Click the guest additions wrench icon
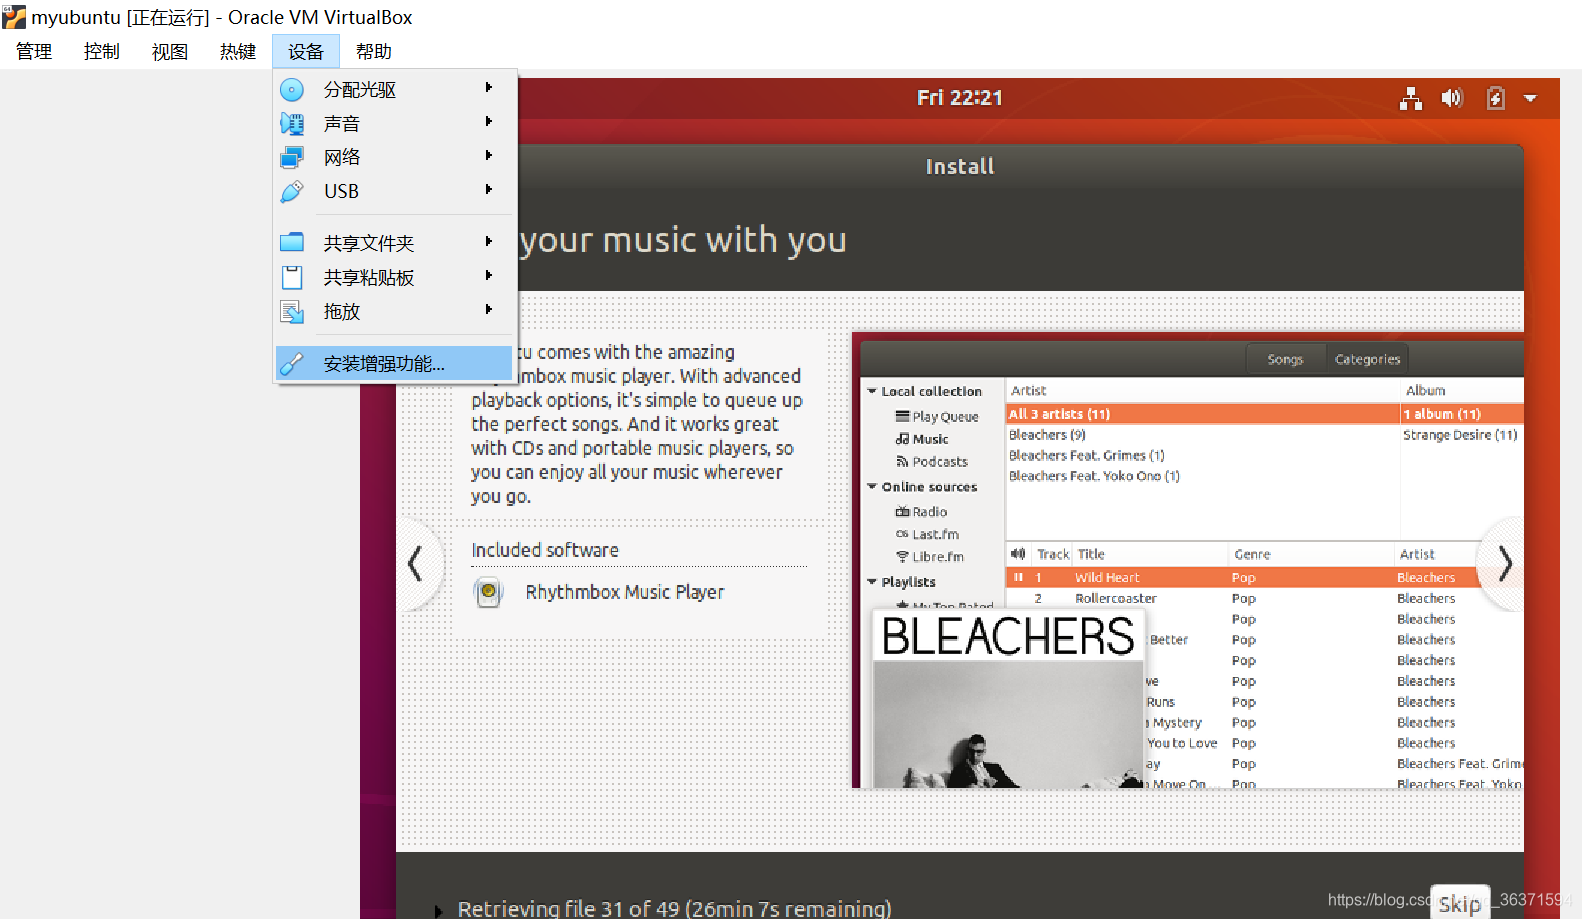 (x=292, y=364)
